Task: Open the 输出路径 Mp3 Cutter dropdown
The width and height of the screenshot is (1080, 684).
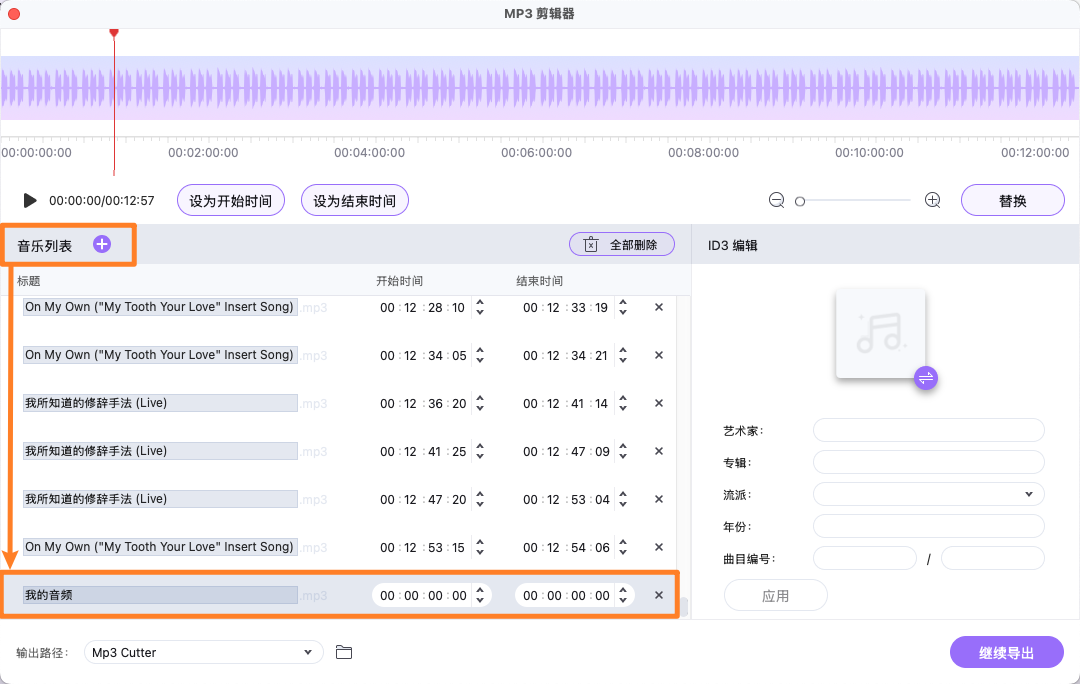Action: [203, 651]
